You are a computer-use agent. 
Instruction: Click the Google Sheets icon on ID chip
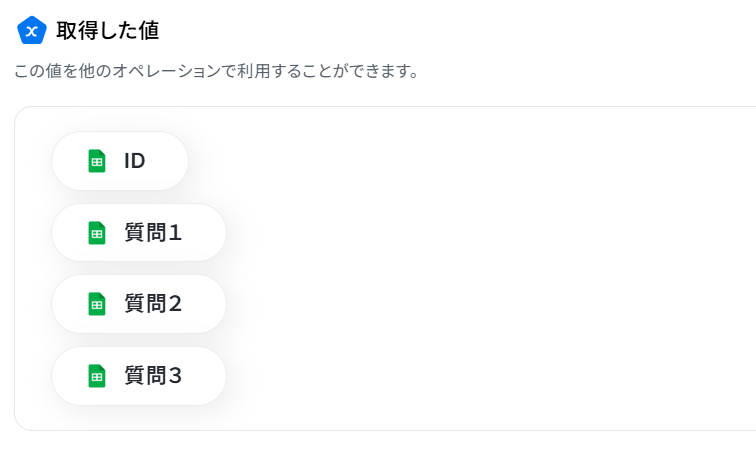point(97,161)
